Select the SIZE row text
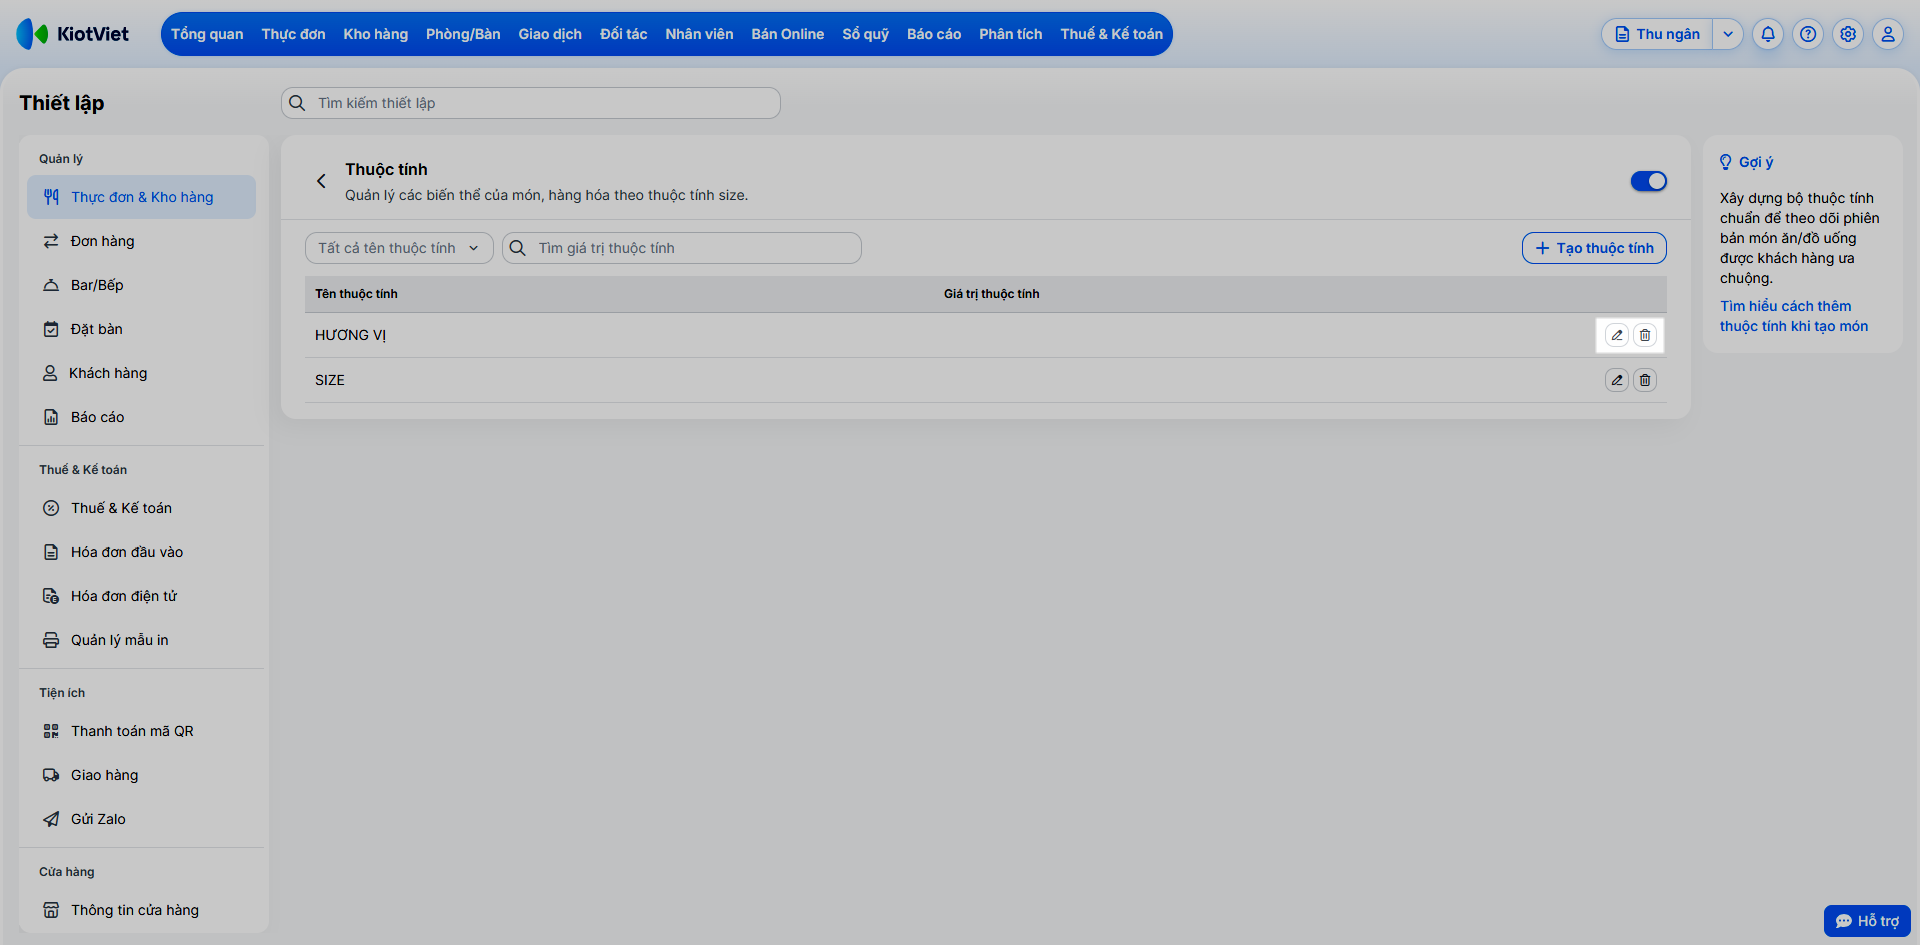Image resolution: width=1920 pixels, height=945 pixels. (x=330, y=380)
